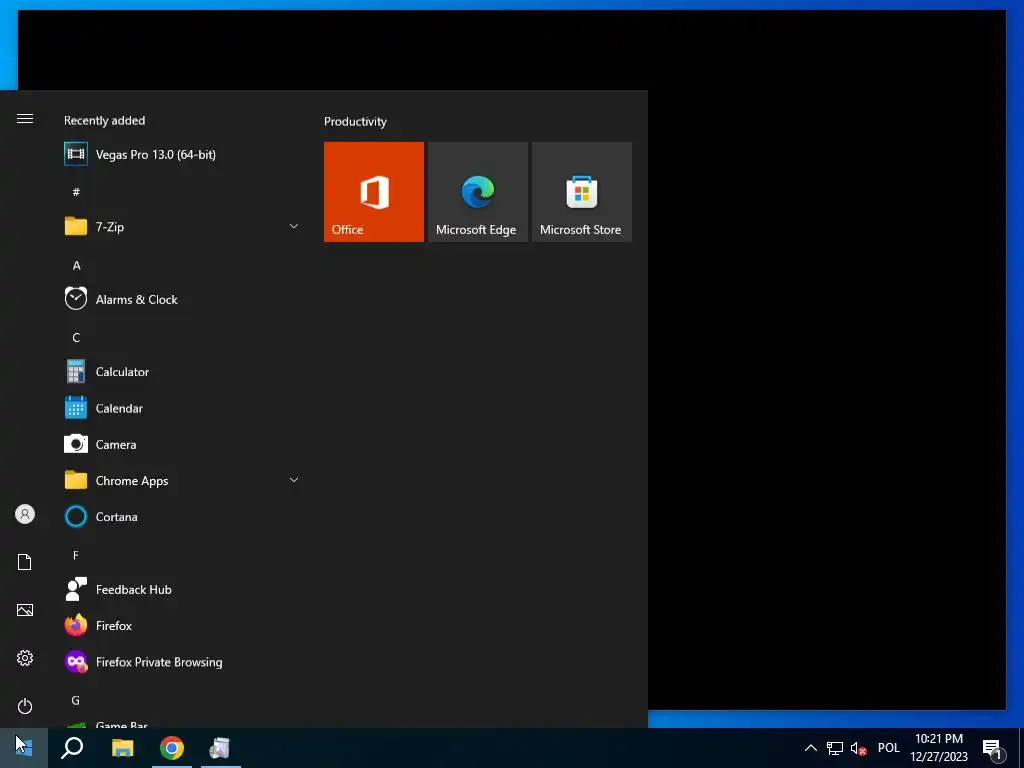
Task: Open the partially visible Game Bar entry
Action: [182, 723]
